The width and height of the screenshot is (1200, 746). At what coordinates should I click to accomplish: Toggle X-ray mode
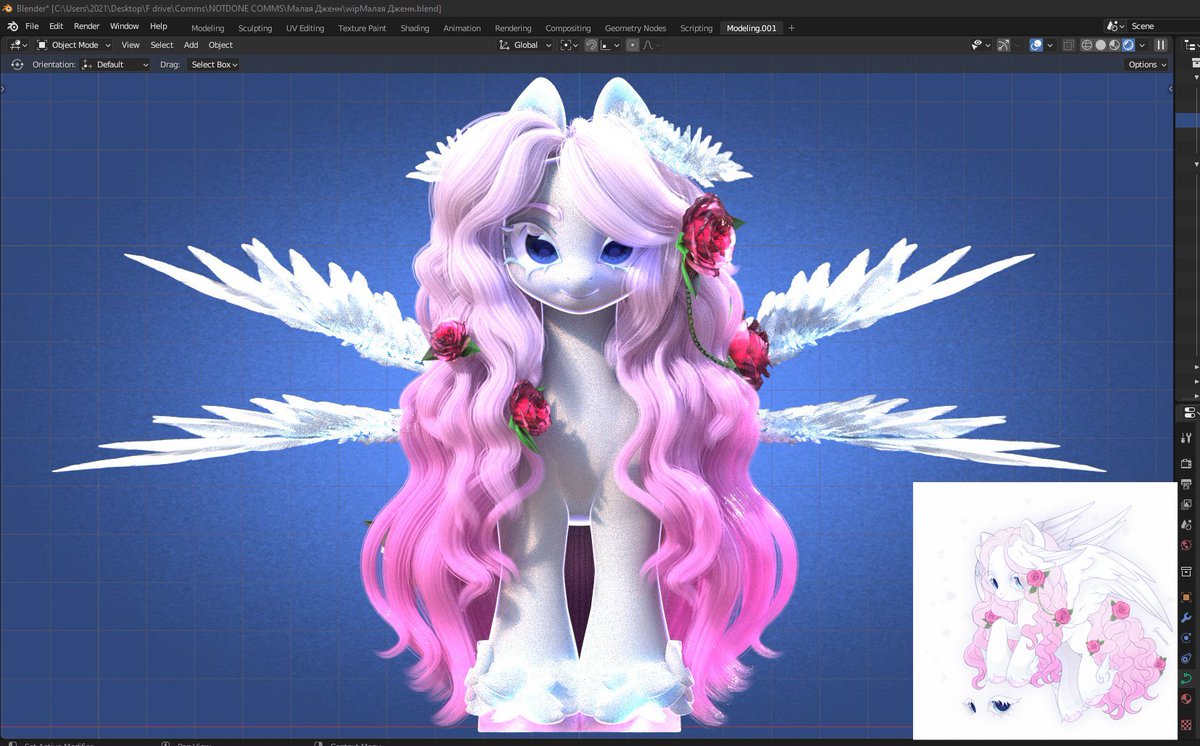[x=1069, y=45]
